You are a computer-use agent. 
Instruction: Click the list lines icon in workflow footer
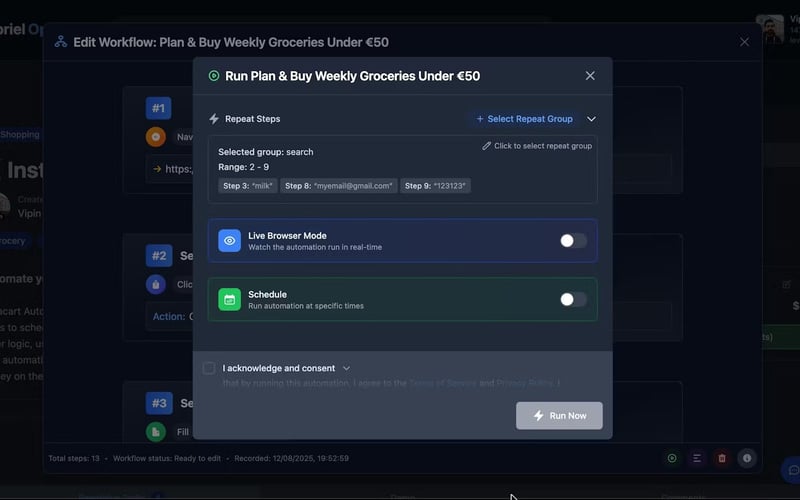pyautogui.click(x=697, y=458)
